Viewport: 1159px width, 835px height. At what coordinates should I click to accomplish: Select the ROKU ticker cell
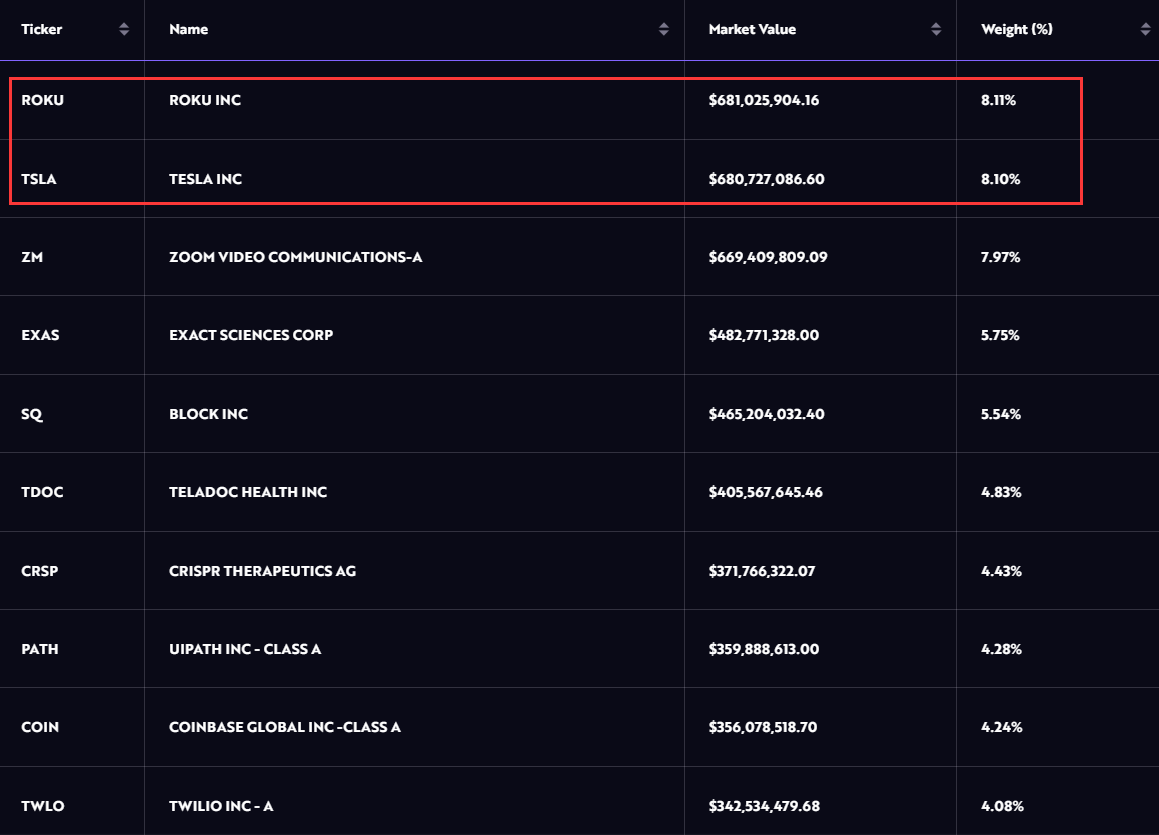pos(42,100)
